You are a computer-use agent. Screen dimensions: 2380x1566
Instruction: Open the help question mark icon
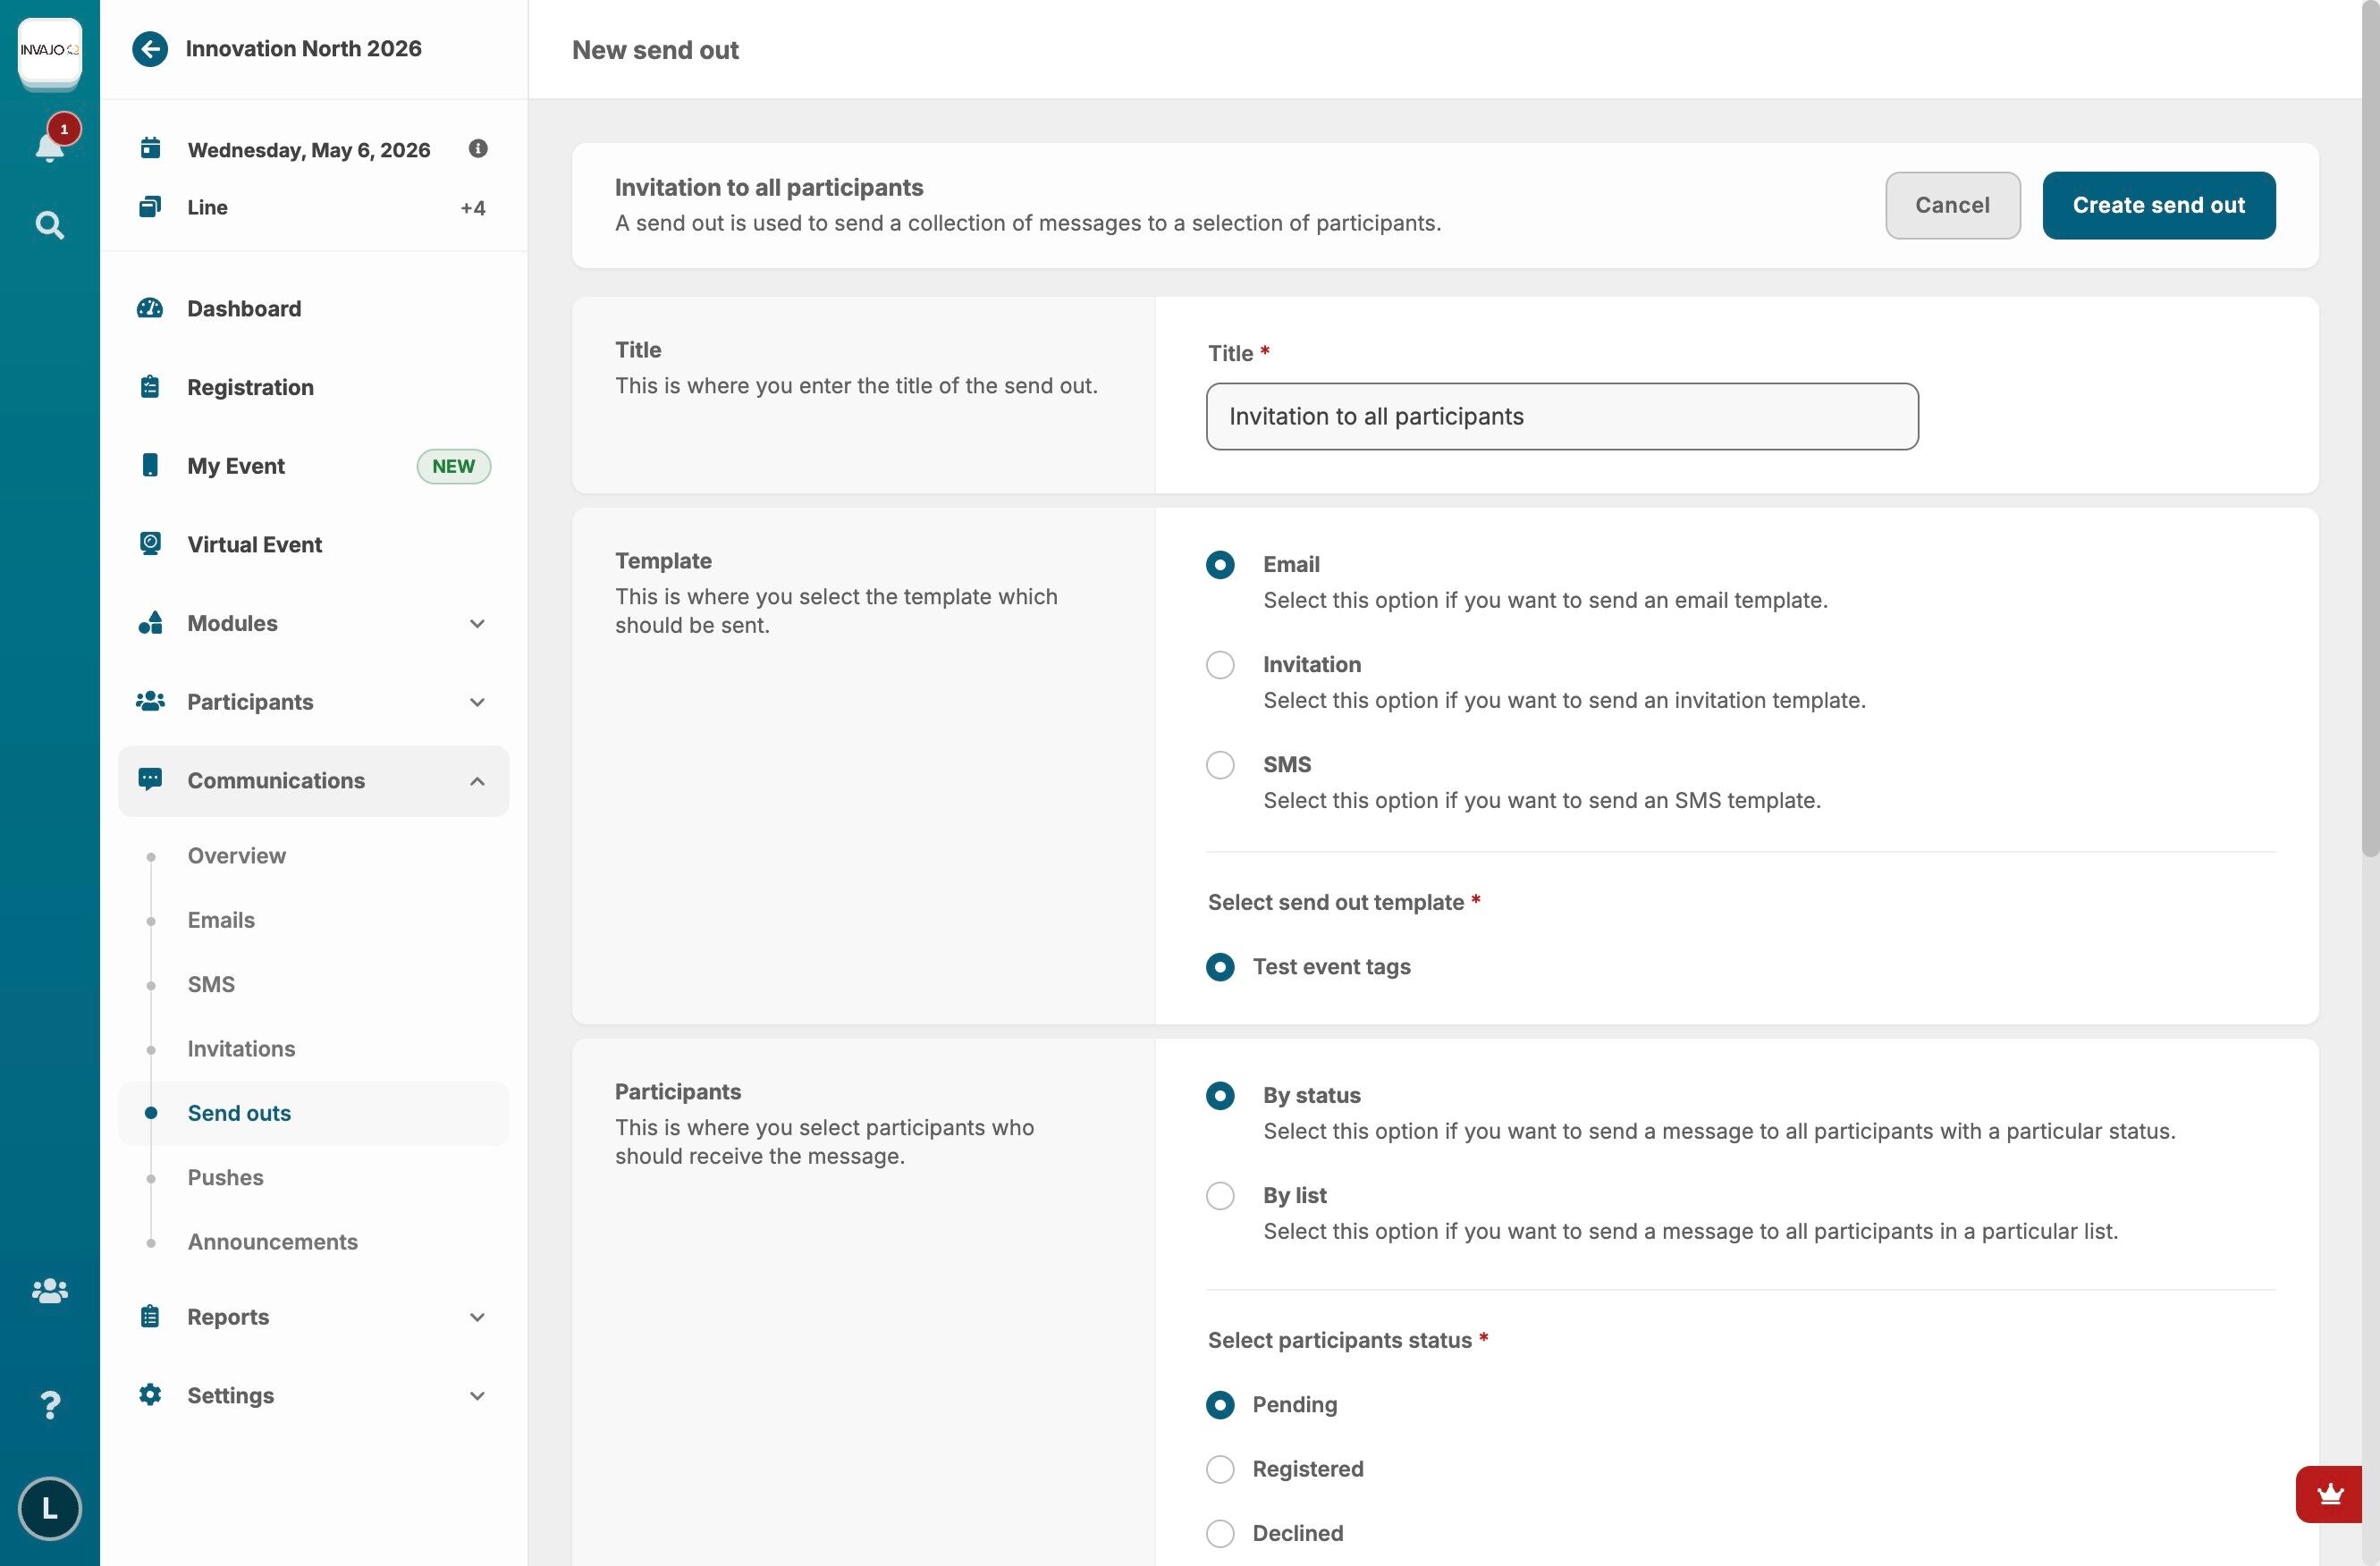[x=49, y=1405]
